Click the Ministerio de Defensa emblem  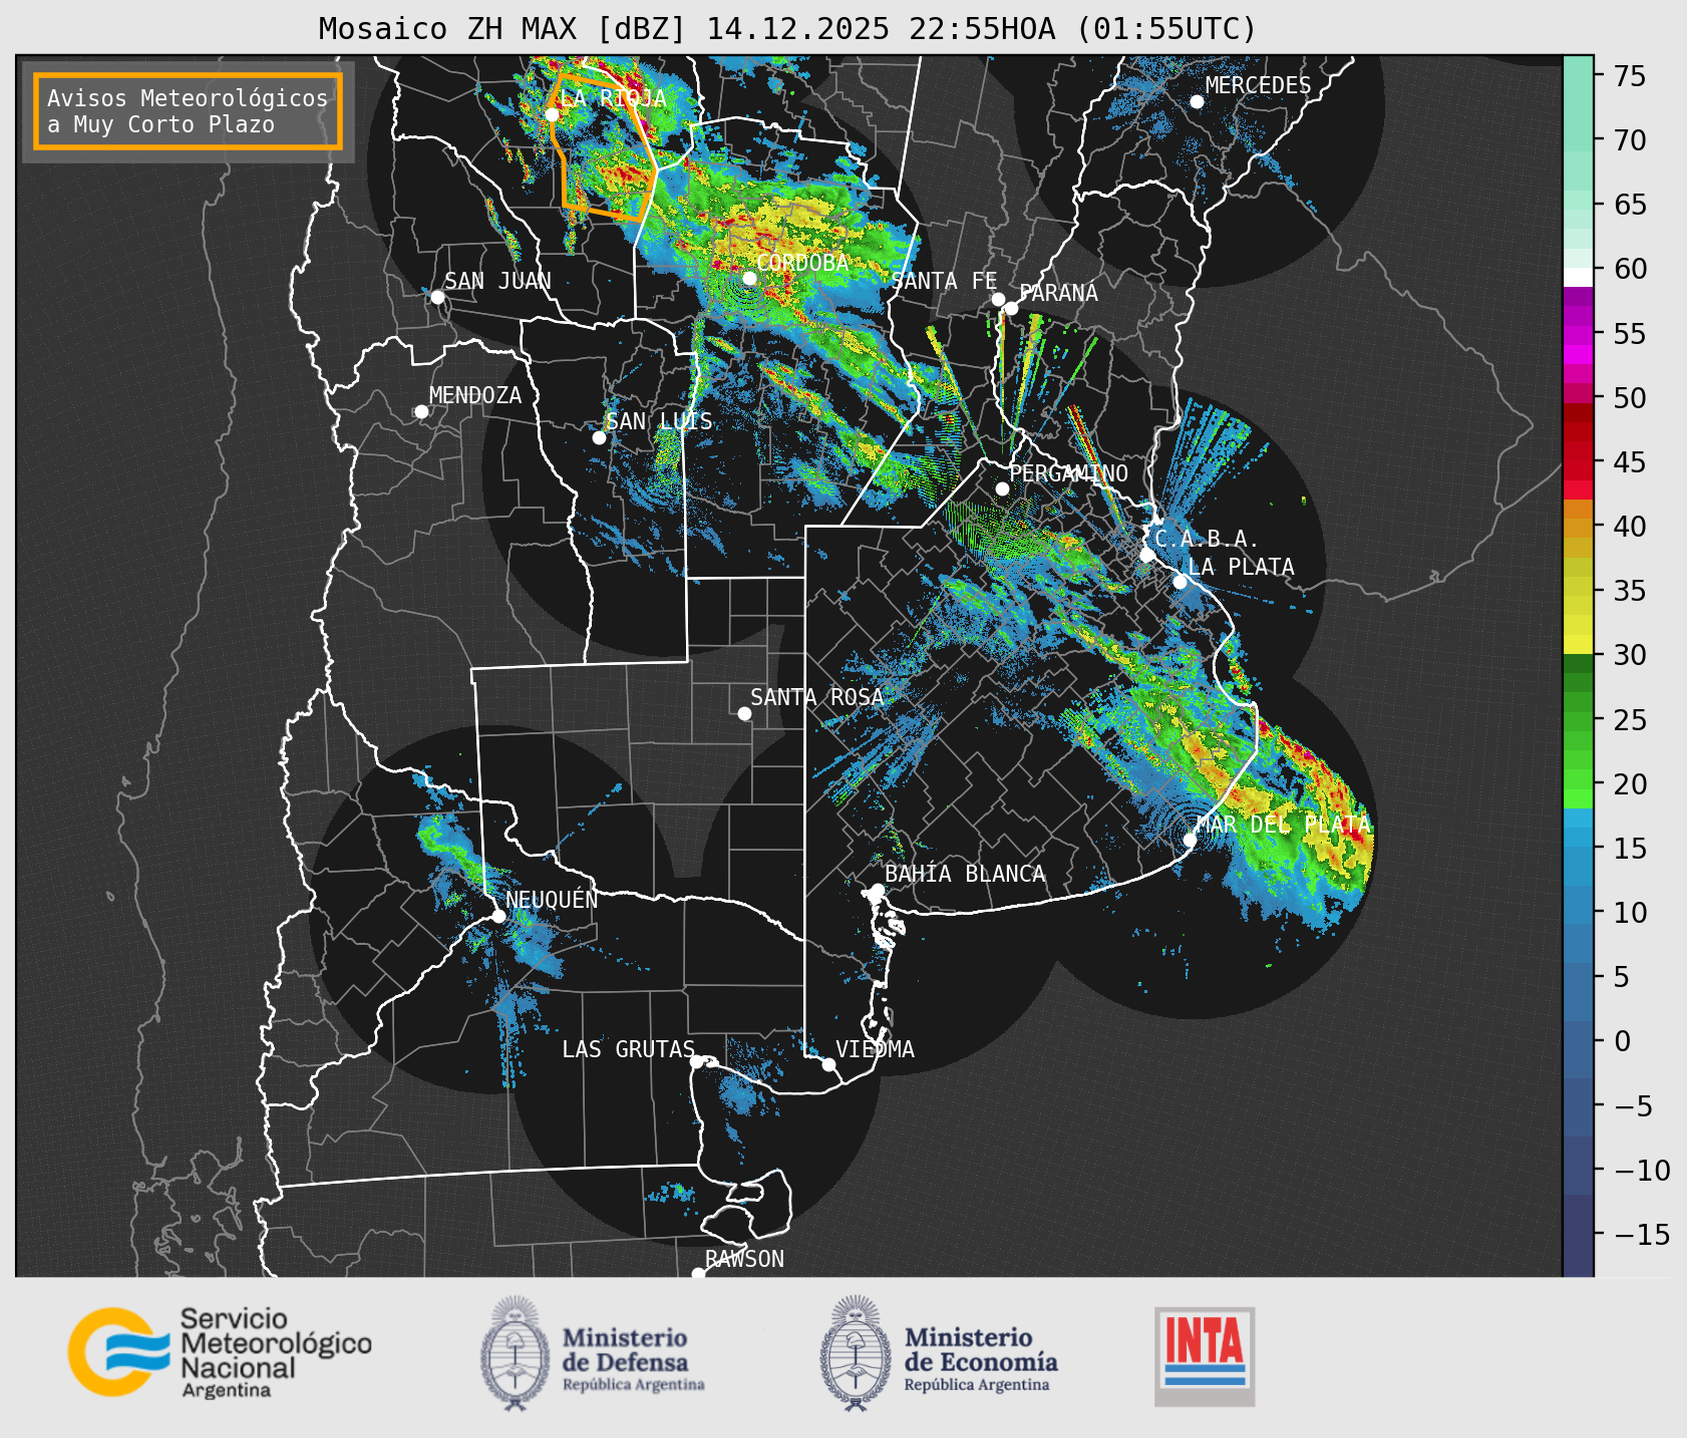coord(515,1353)
